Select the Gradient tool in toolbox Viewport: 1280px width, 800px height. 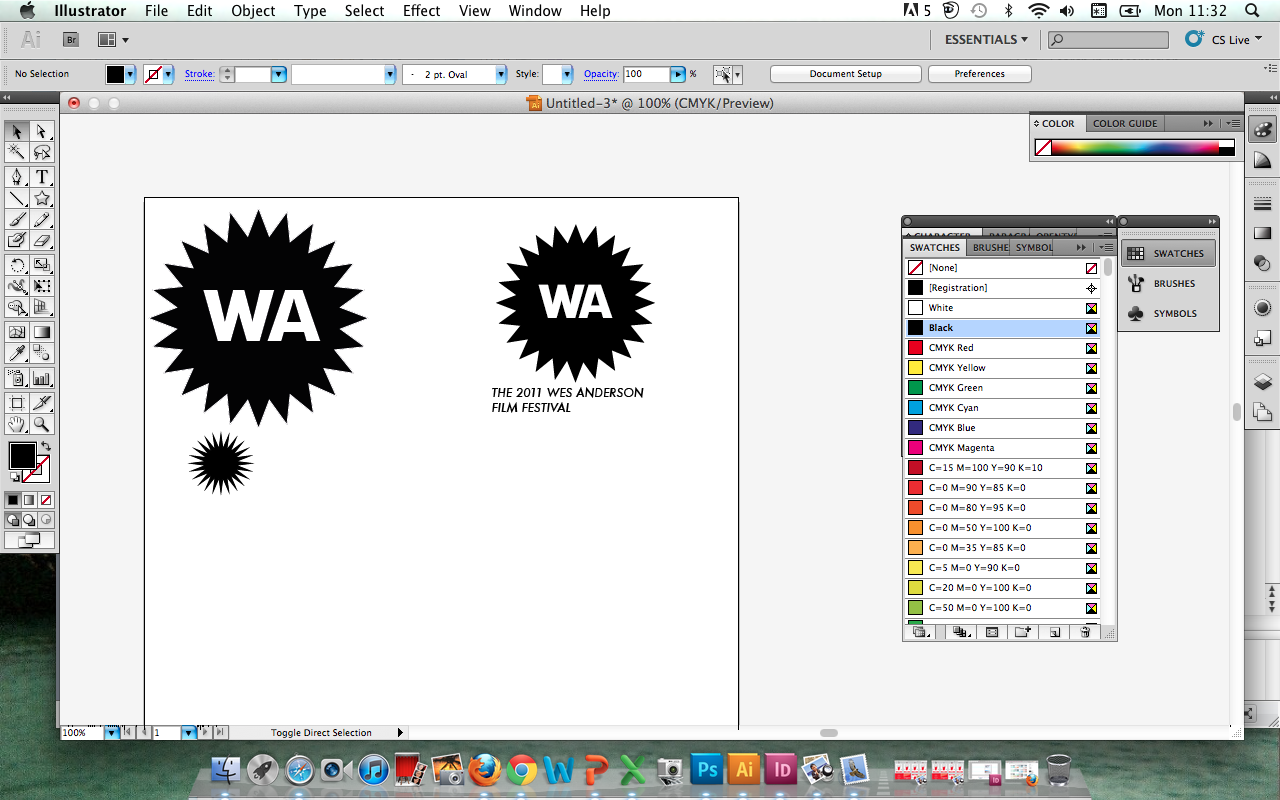42,332
